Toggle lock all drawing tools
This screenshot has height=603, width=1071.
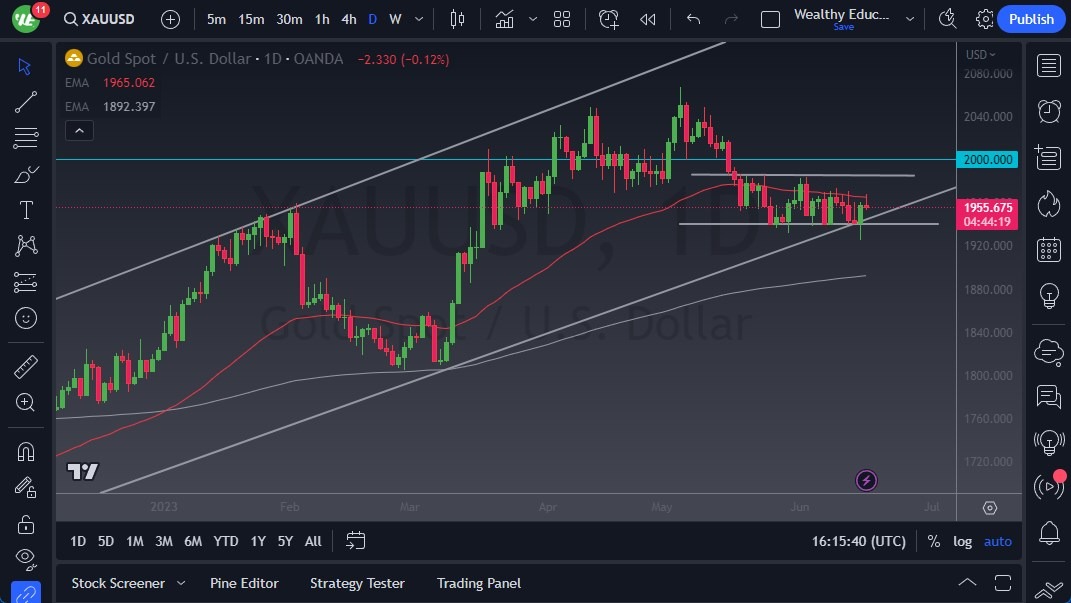tap(25, 524)
